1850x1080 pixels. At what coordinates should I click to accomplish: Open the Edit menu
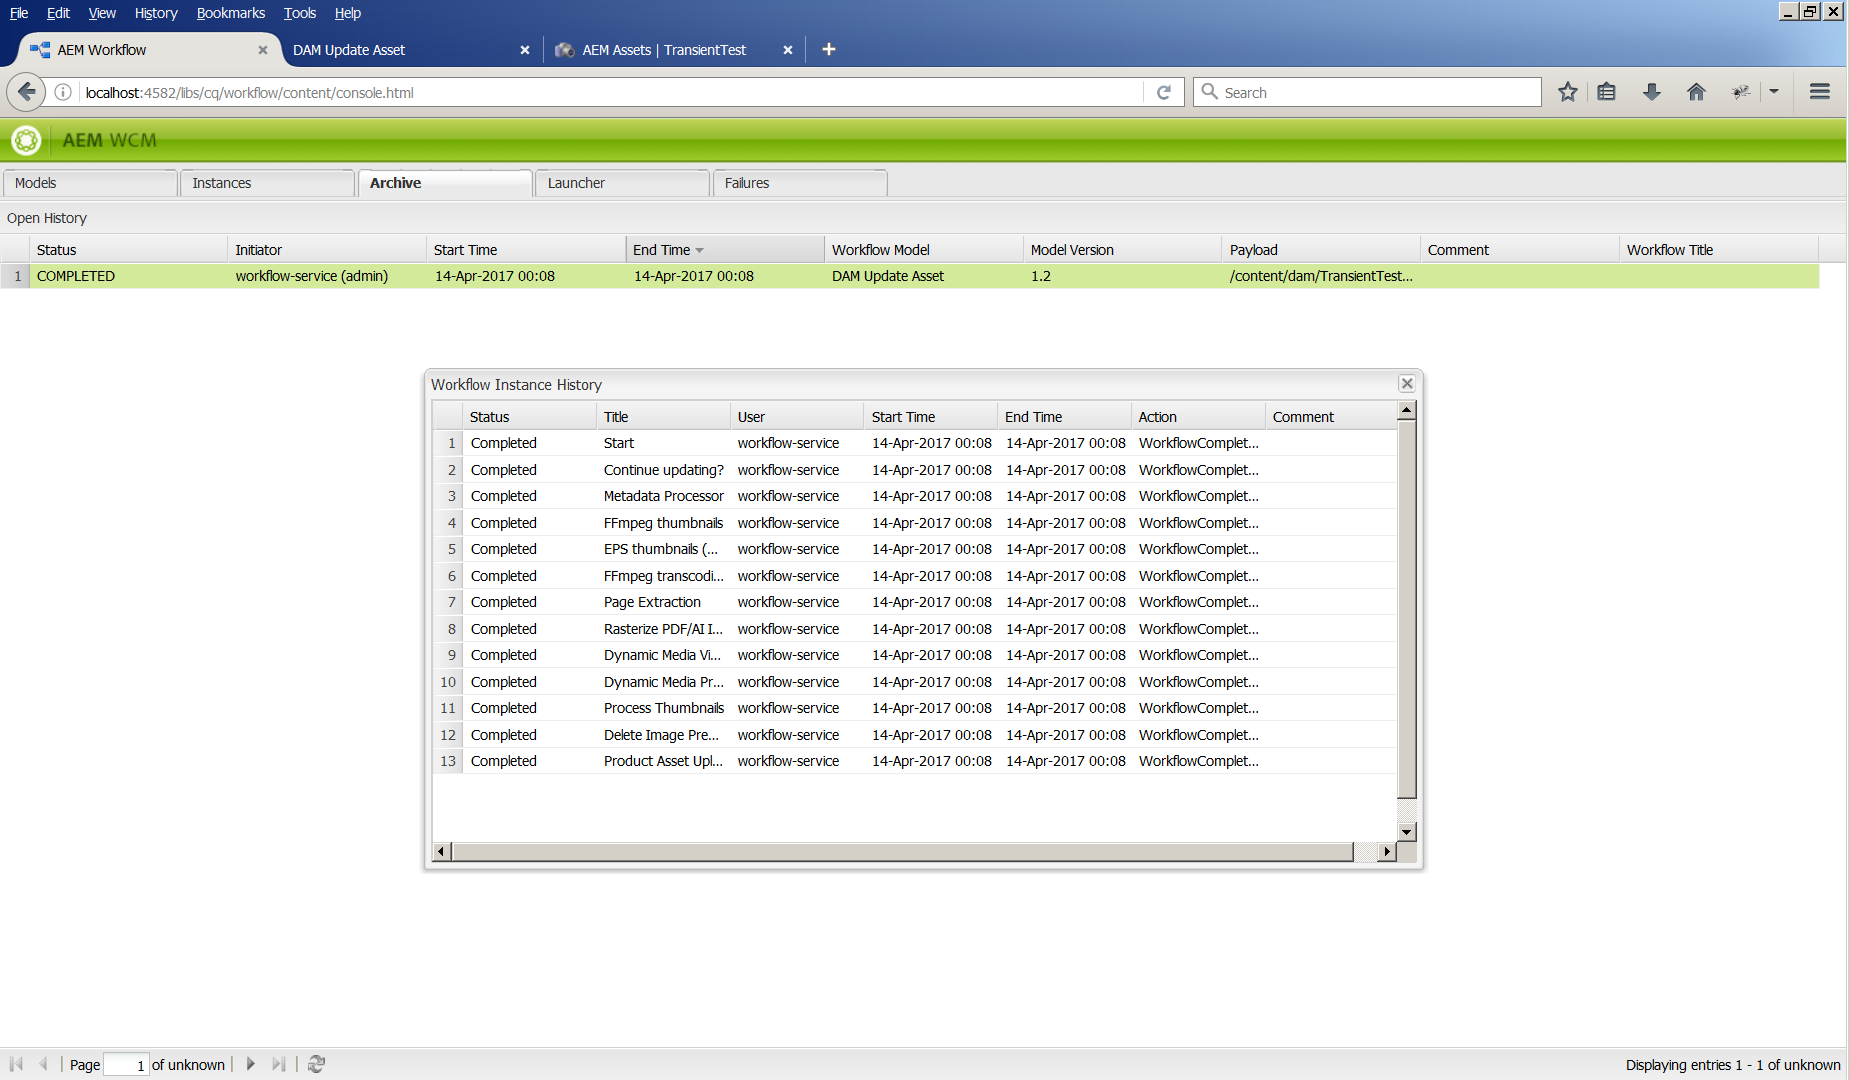point(58,13)
